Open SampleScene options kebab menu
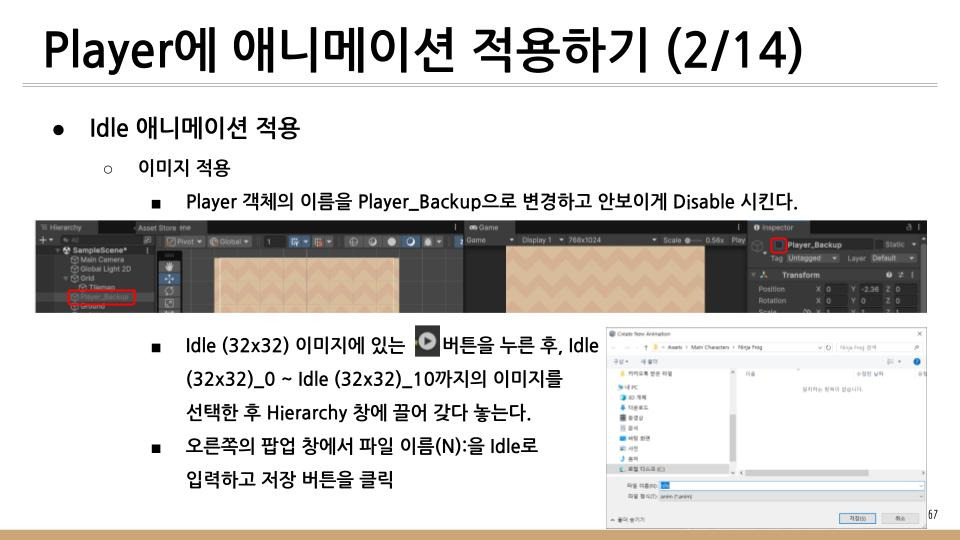Image resolution: width=960 pixels, height=540 pixels. click(x=148, y=250)
